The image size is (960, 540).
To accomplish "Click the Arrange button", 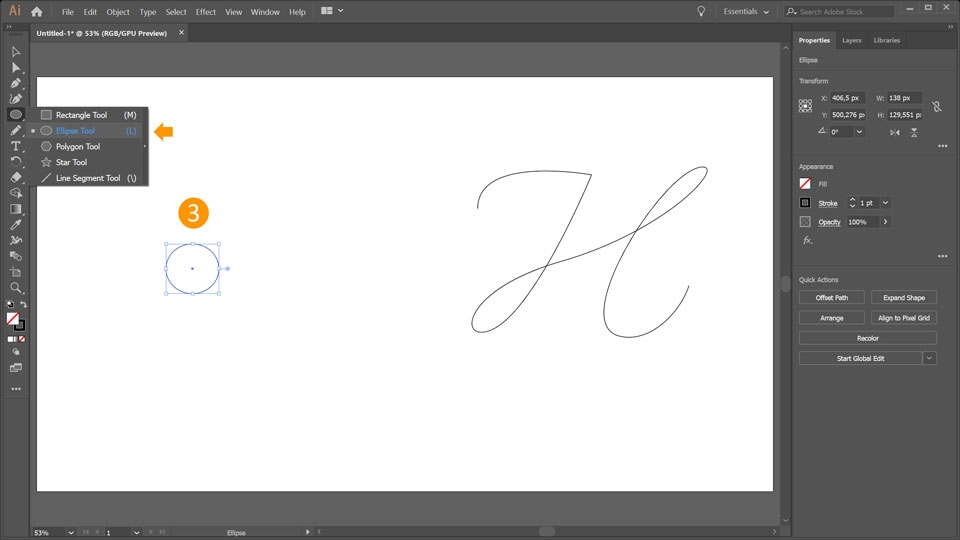I will coord(831,318).
